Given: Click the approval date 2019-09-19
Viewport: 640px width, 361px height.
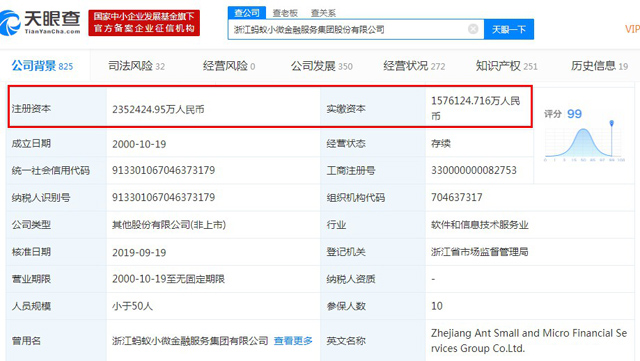Looking at the screenshot, I should pyautogui.click(x=139, y=252).
